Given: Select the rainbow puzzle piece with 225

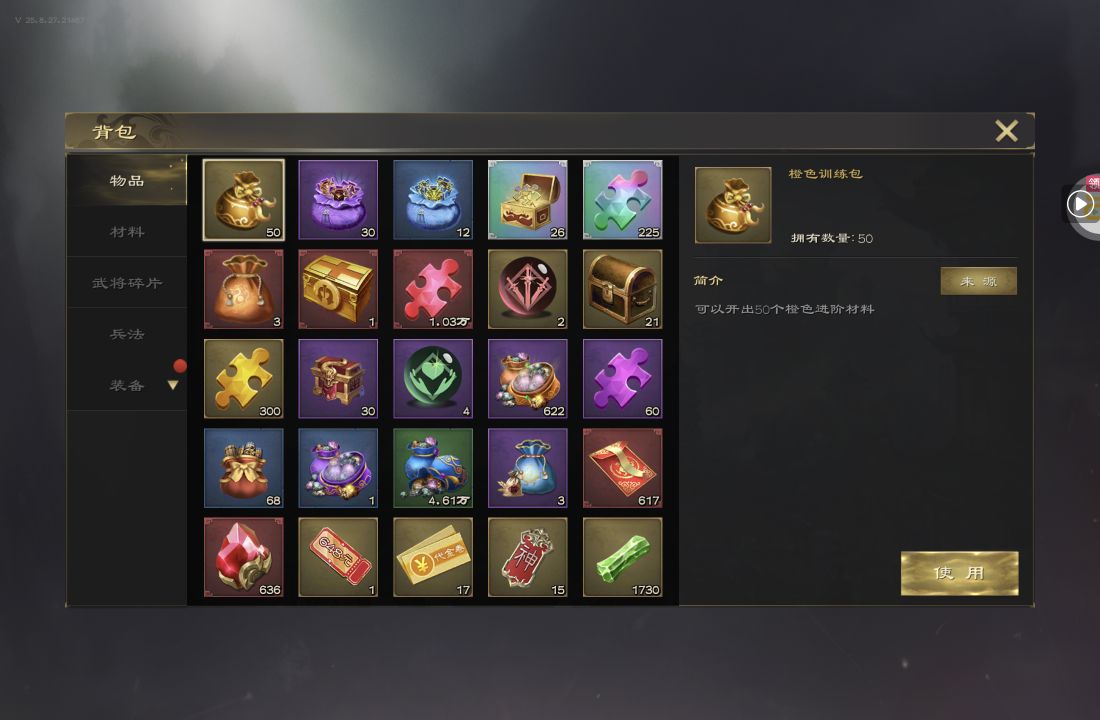Looking at the screenshot, I should (x=622, y=200).
